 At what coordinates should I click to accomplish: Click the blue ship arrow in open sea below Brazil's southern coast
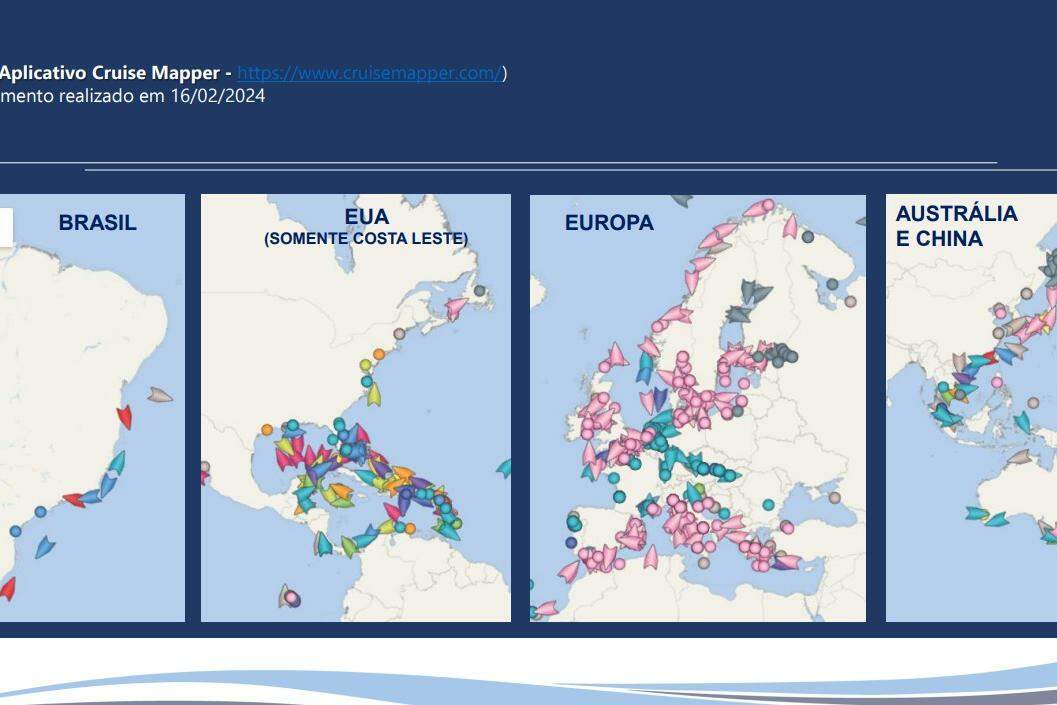[44, 546]
